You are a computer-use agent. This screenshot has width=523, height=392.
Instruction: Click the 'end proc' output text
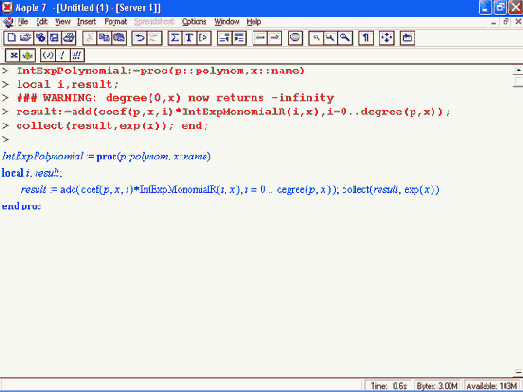point(21,206)
